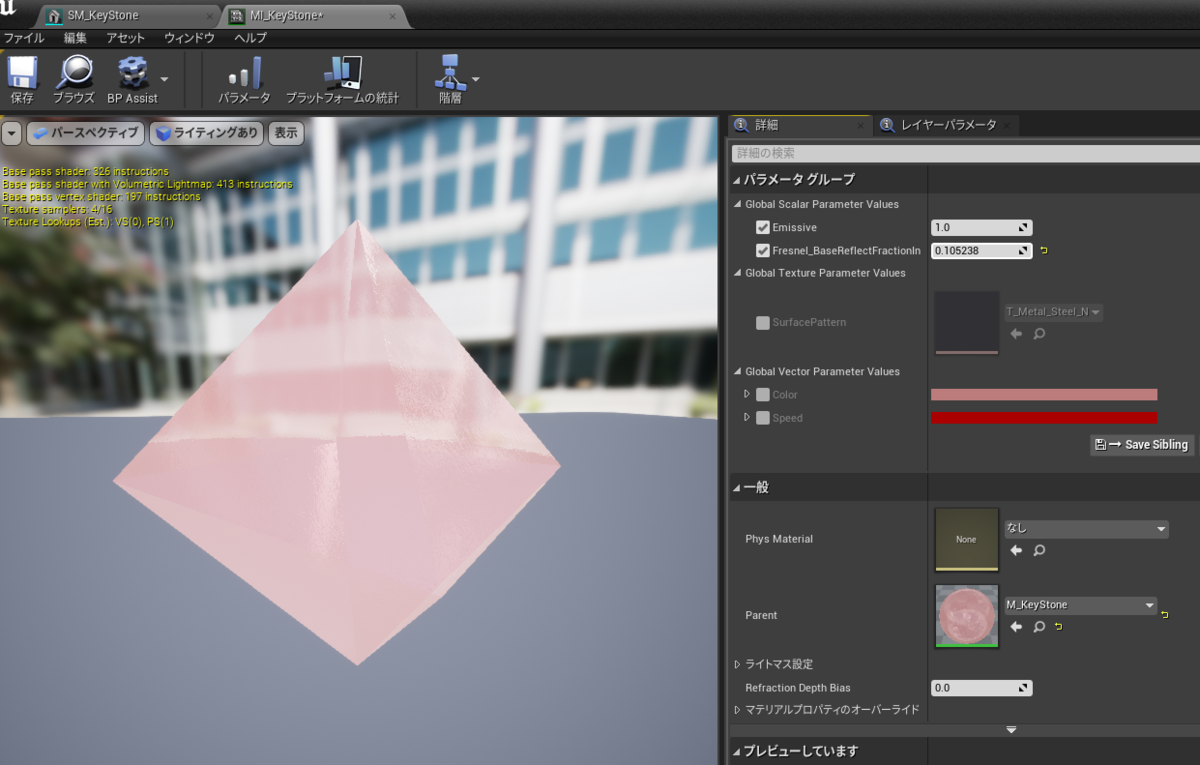Click browse magnifier under T_Metal_Steel_N
Viewport: 1200px width, 765px height.
(1039, 334)
